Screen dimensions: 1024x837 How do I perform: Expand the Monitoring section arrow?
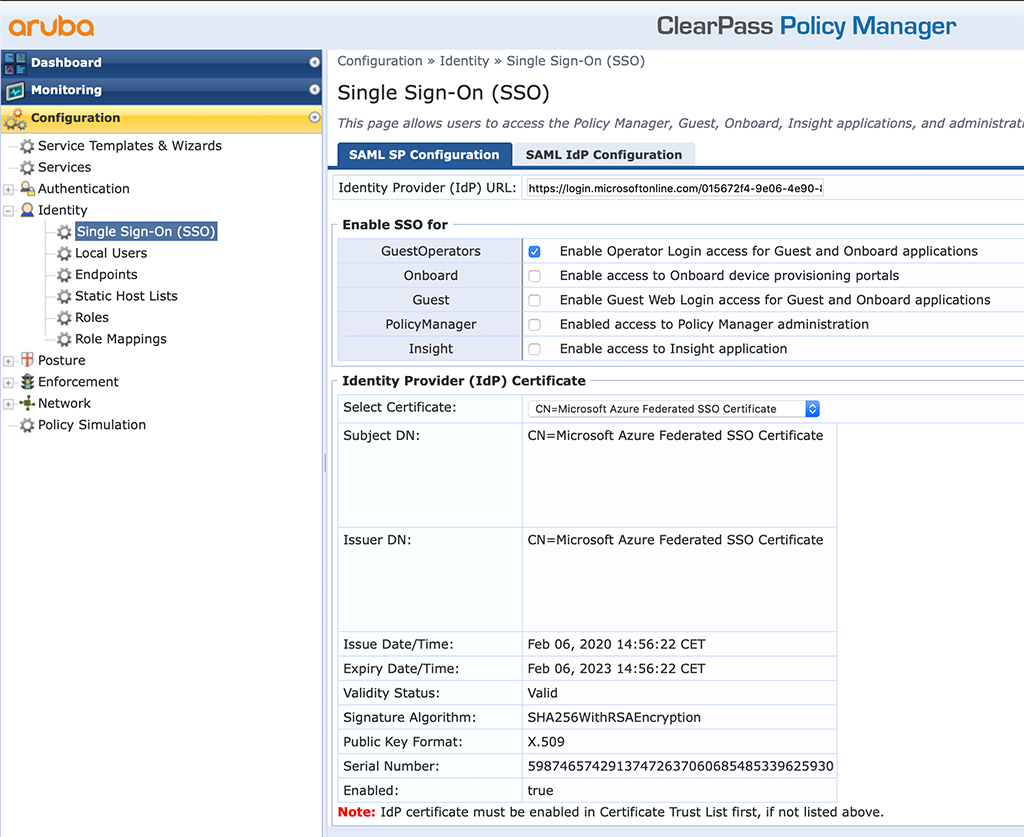[x=315, y=89]
